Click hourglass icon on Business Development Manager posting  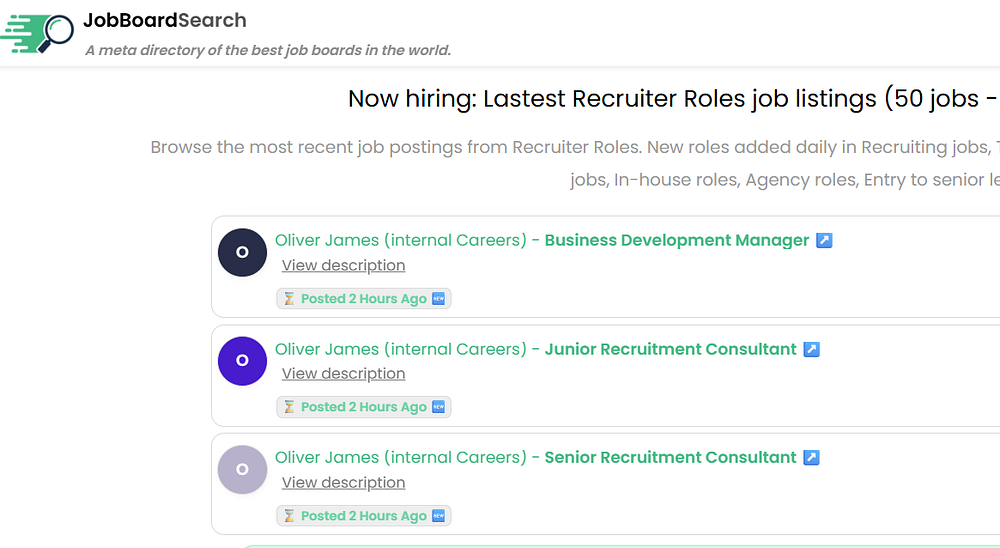289,299
